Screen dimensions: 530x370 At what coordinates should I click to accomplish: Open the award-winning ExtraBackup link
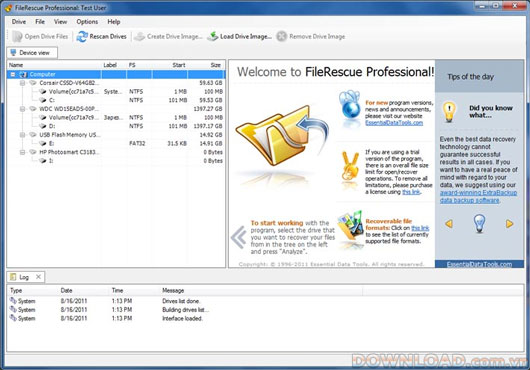(x=478, y=196)
